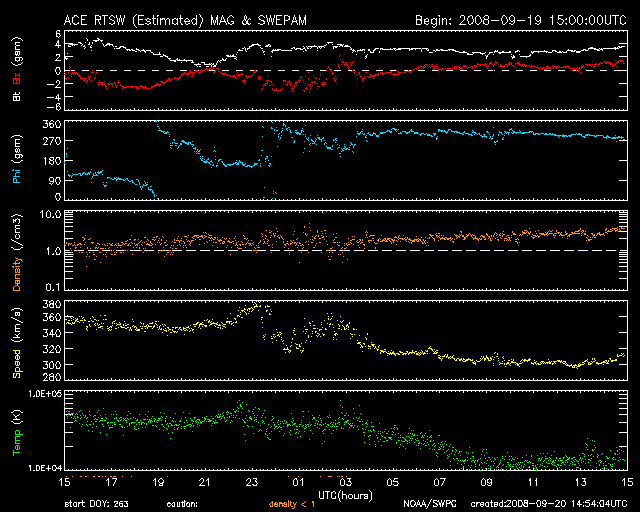Click the '05' hour tick label
The height and width of the screenshot is (512, 640).
pos(392,483)
